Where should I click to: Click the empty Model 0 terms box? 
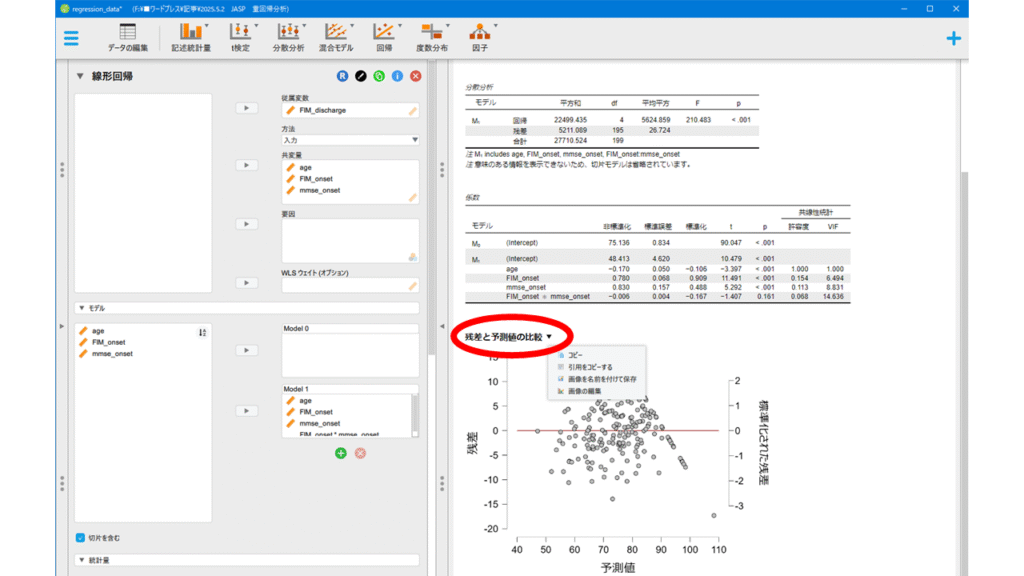350,355
